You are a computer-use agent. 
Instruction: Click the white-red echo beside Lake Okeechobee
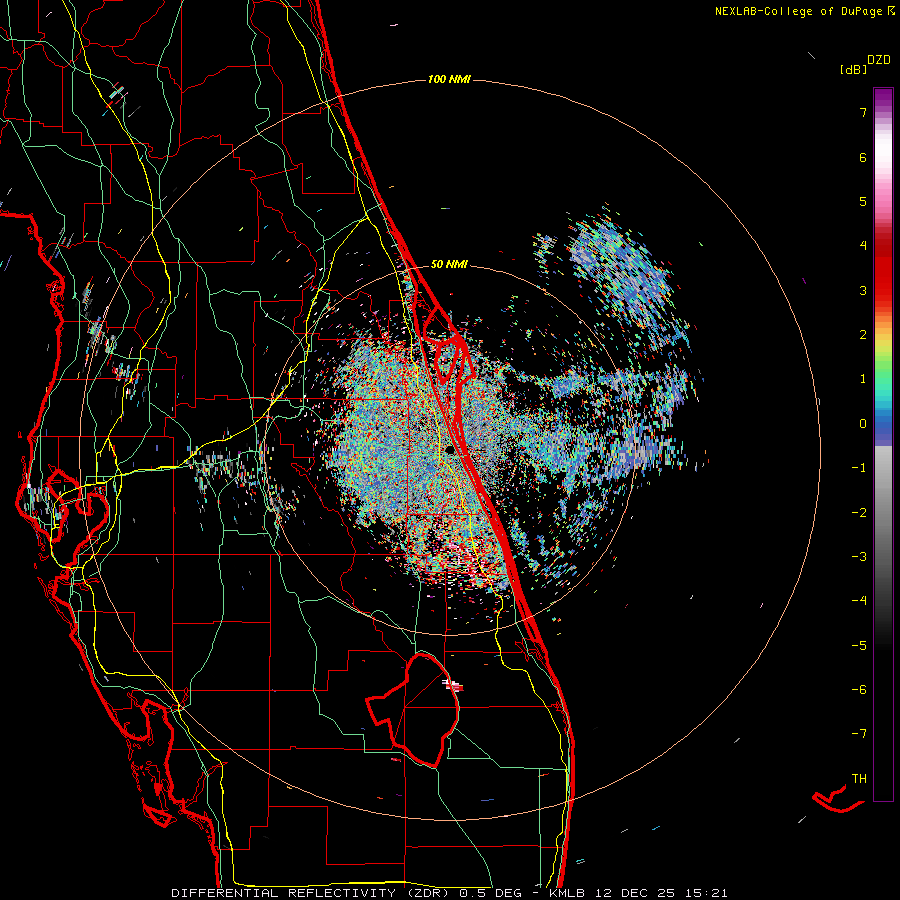click(x=452, y=684)
